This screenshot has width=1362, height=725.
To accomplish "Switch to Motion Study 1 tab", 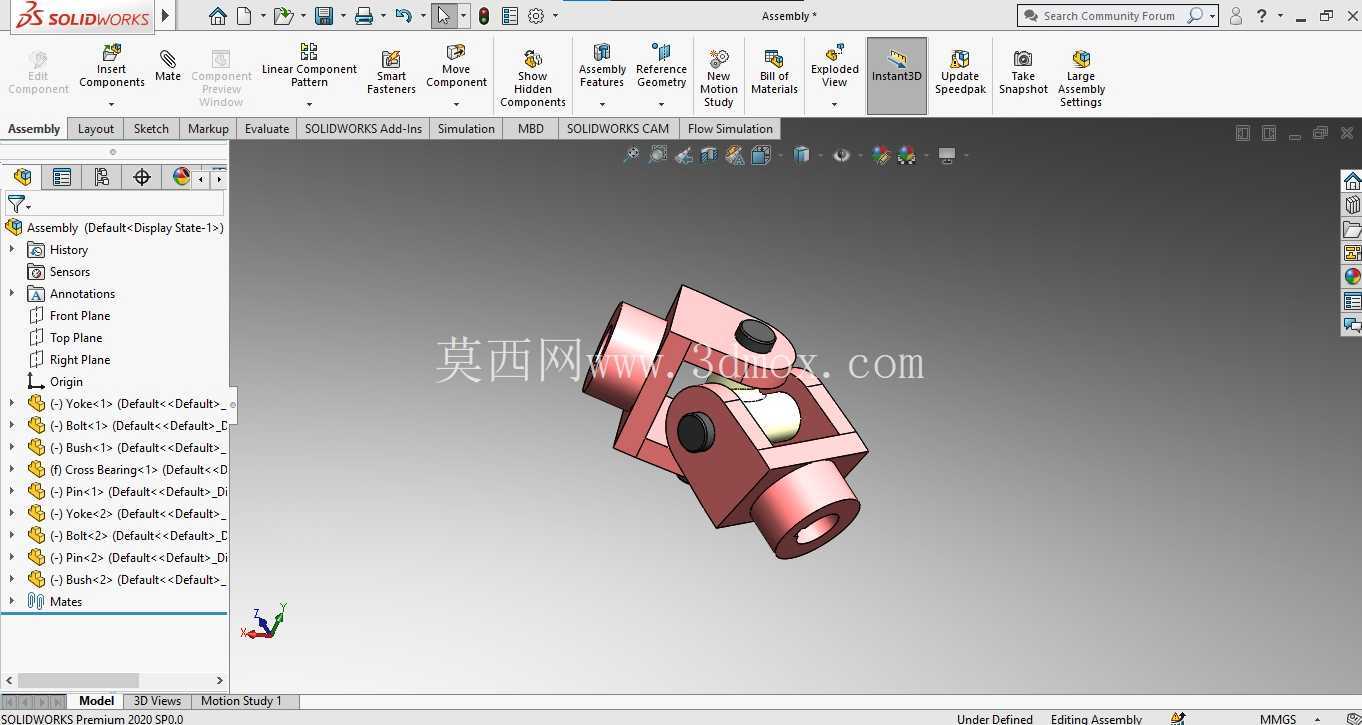I will point(241,701).
